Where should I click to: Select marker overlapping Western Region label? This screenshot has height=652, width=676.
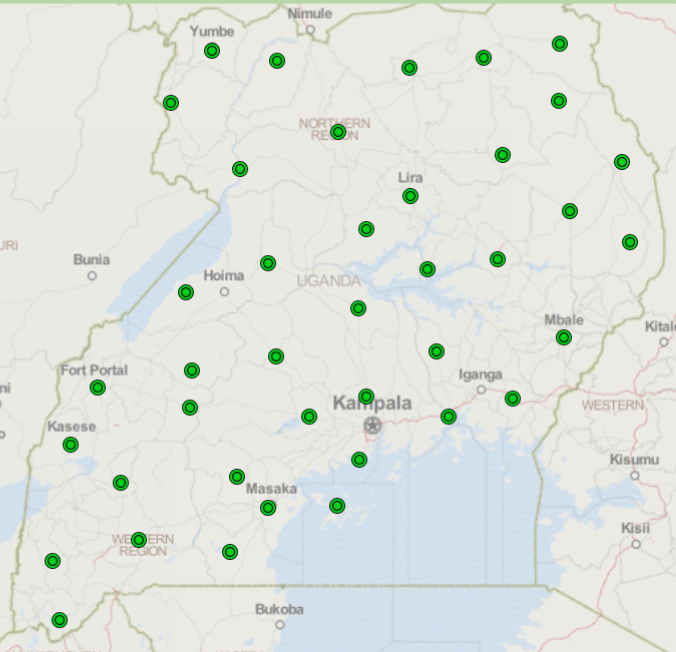pyautogui.click(x=139, y=540)
